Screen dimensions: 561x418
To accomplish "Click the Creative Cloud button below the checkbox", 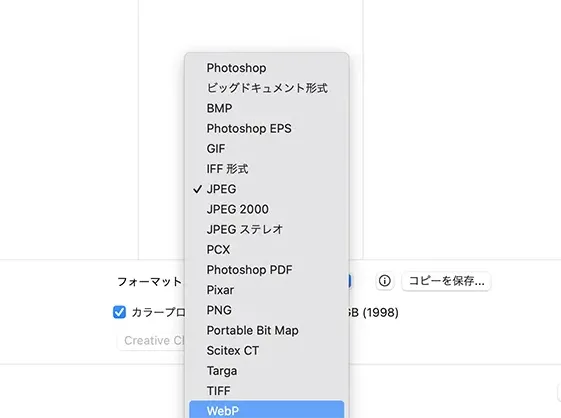I will [x=152, y=340].
